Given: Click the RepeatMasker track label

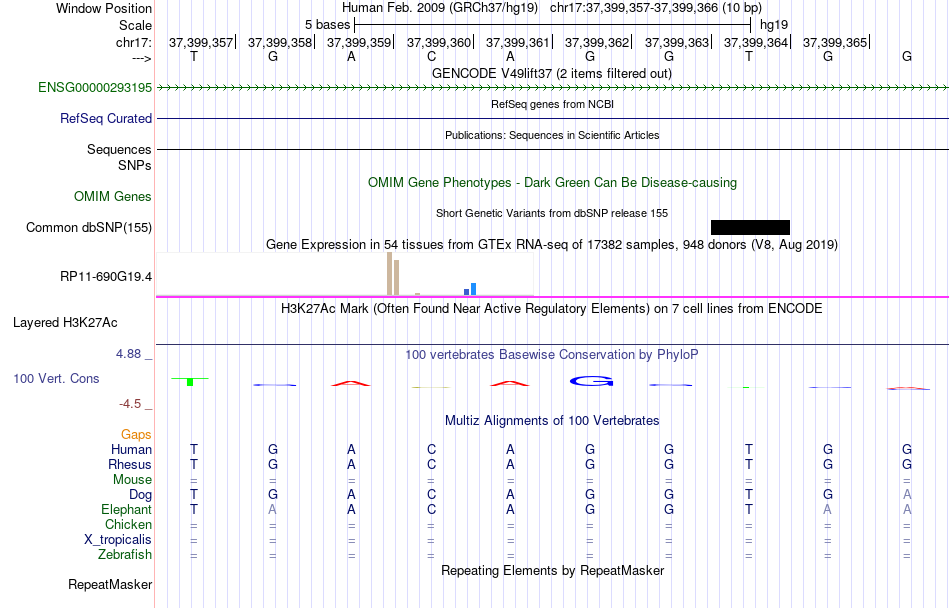Looking at the screenshot, I should point(110,584).
